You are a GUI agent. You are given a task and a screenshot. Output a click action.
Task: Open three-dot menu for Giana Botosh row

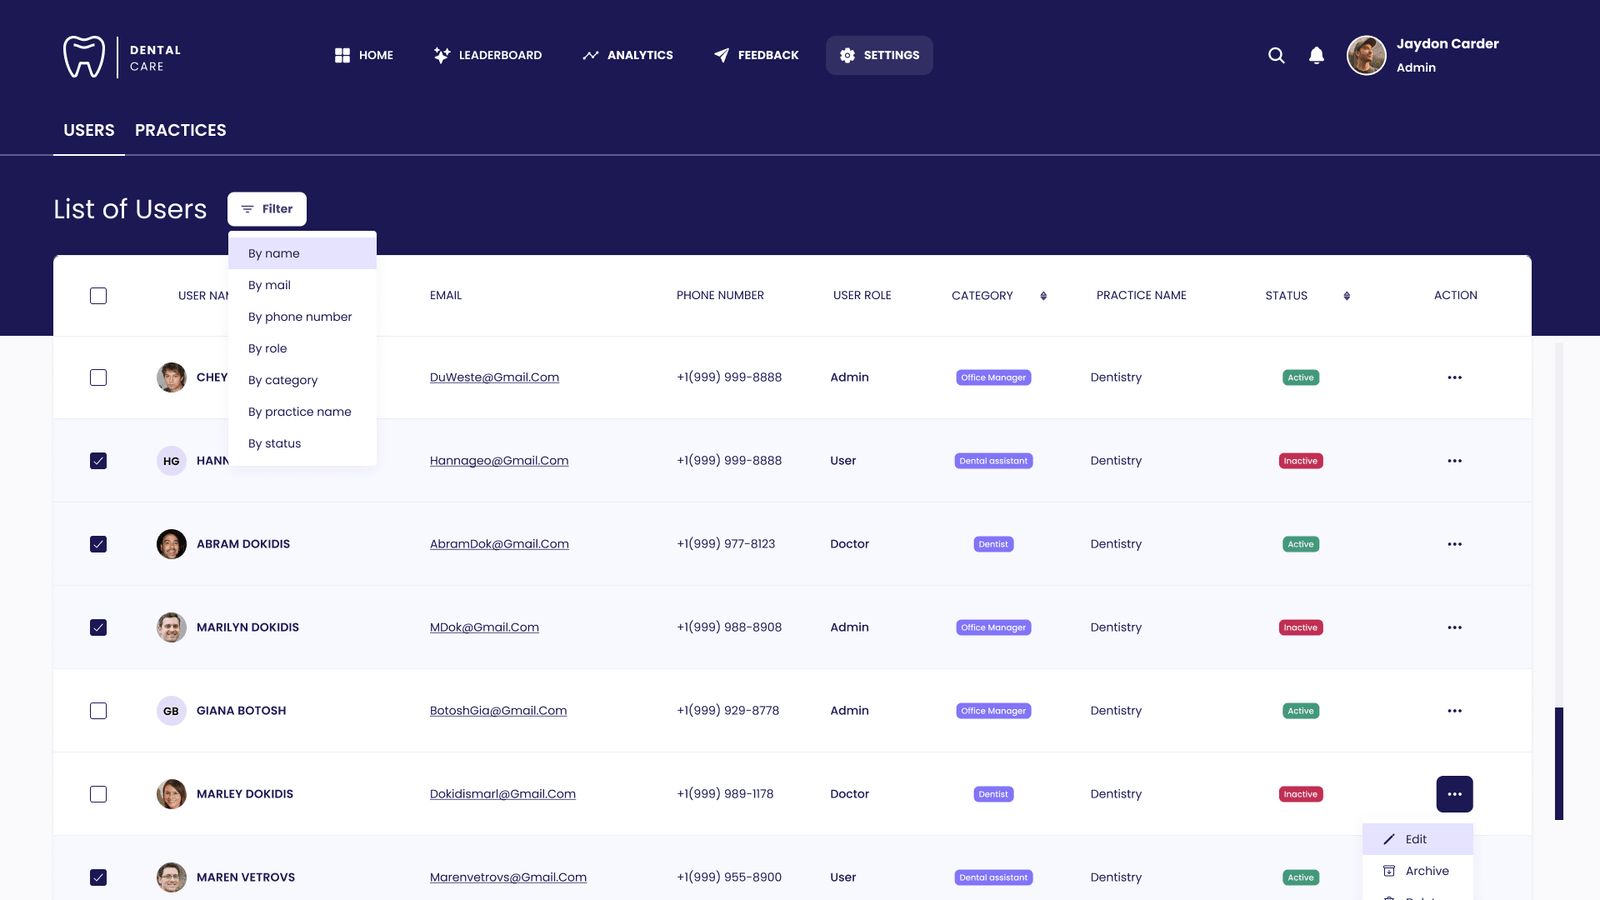(1454, 711)
